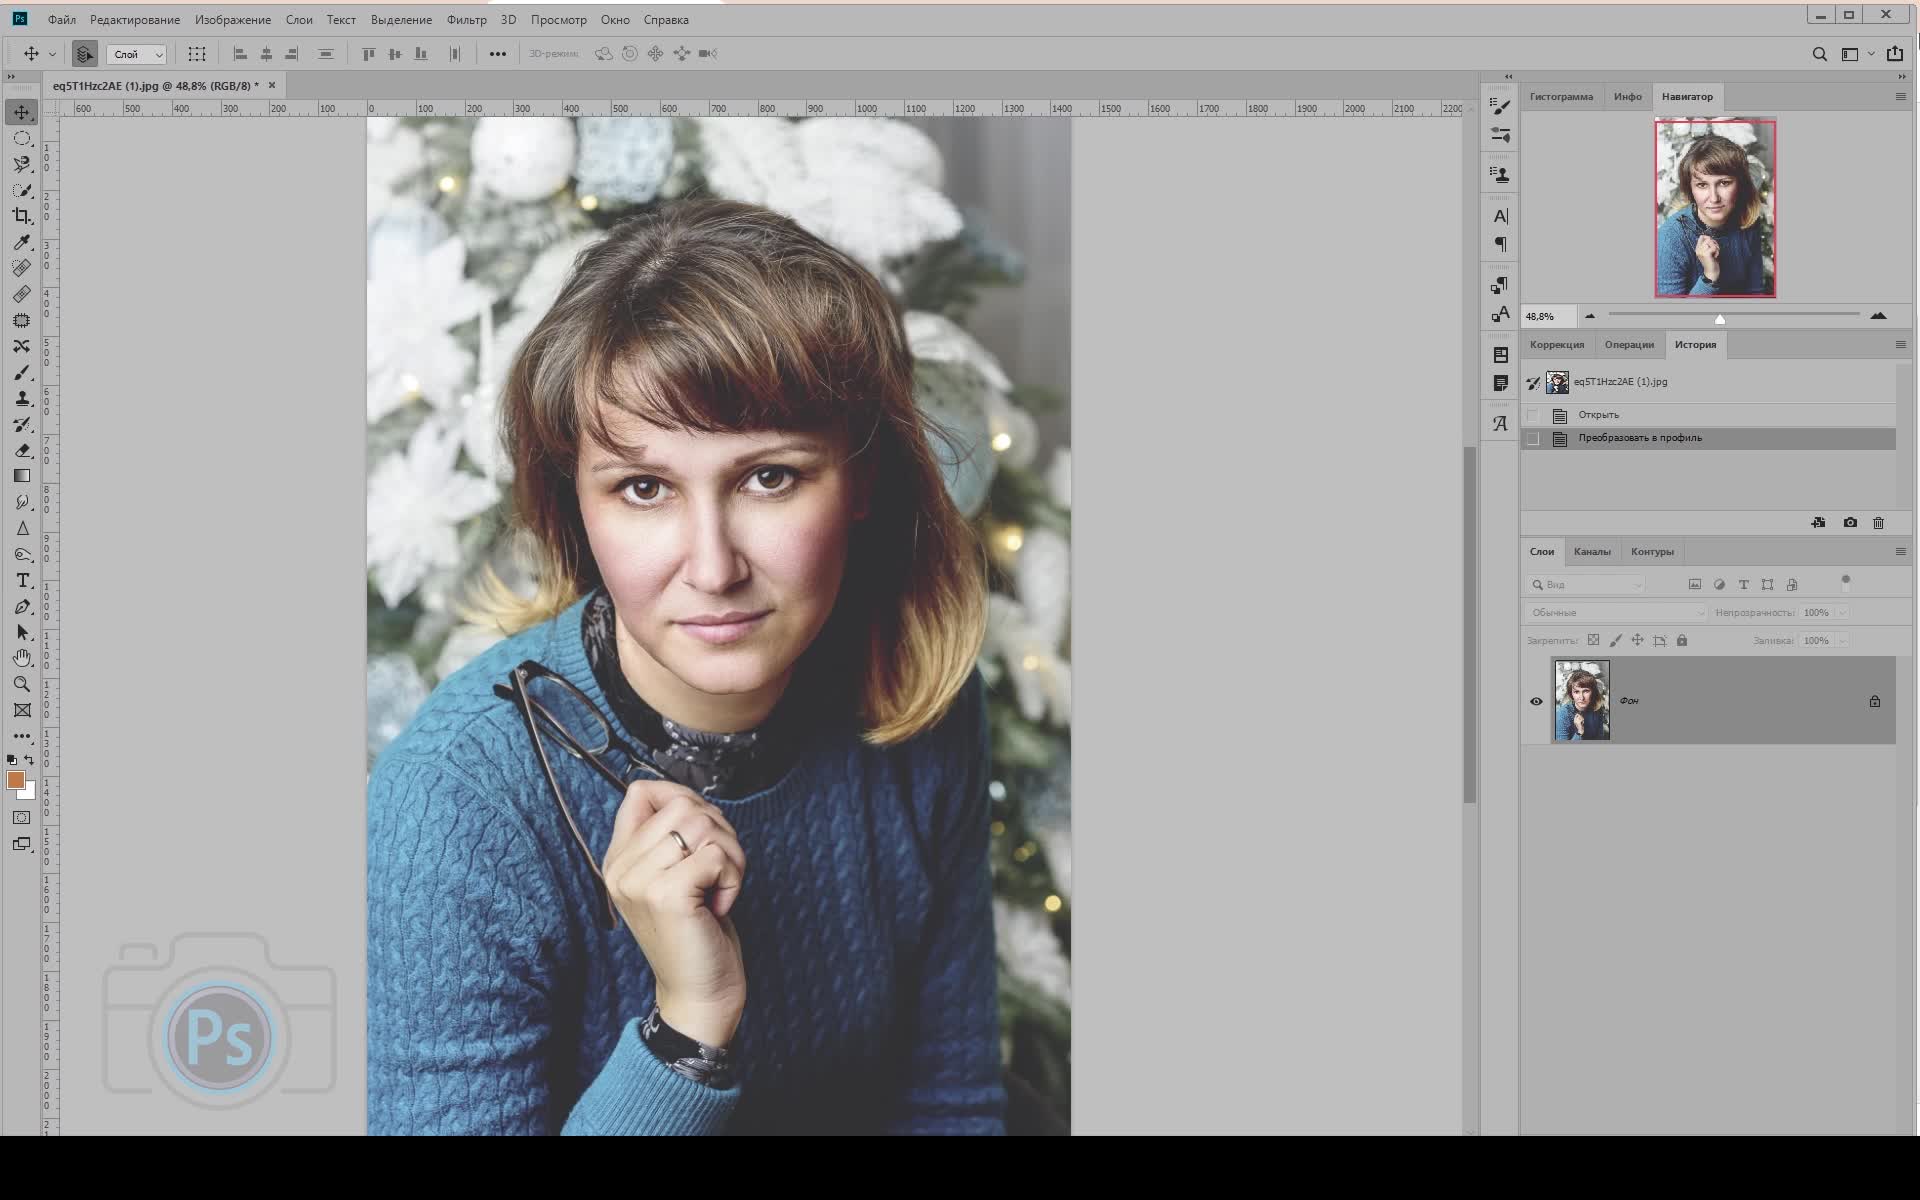Select the Move tool in toolbar
The width and height of the screenshot is (1920, 1200).
(x=22, y=112)
